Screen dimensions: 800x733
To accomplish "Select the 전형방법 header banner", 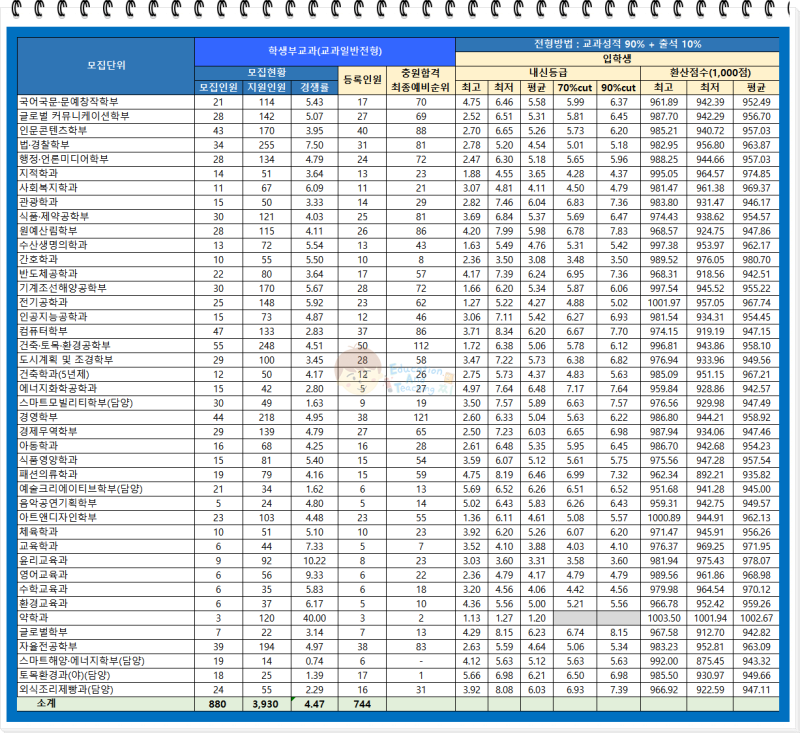I will pyautogui.click(x=617, y=44).
